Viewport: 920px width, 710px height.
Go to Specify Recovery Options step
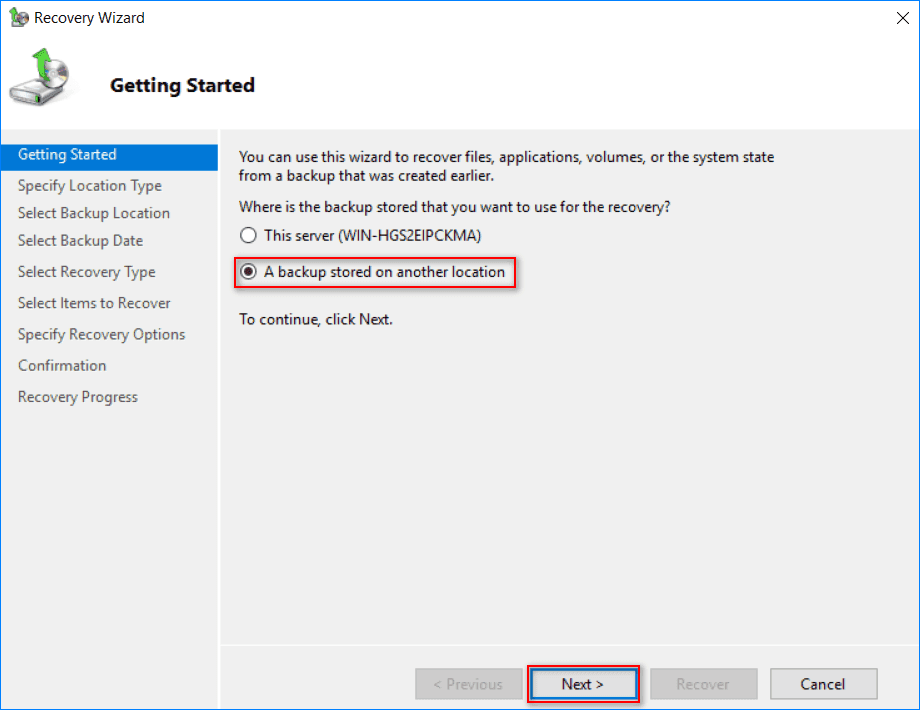(101, 334)
